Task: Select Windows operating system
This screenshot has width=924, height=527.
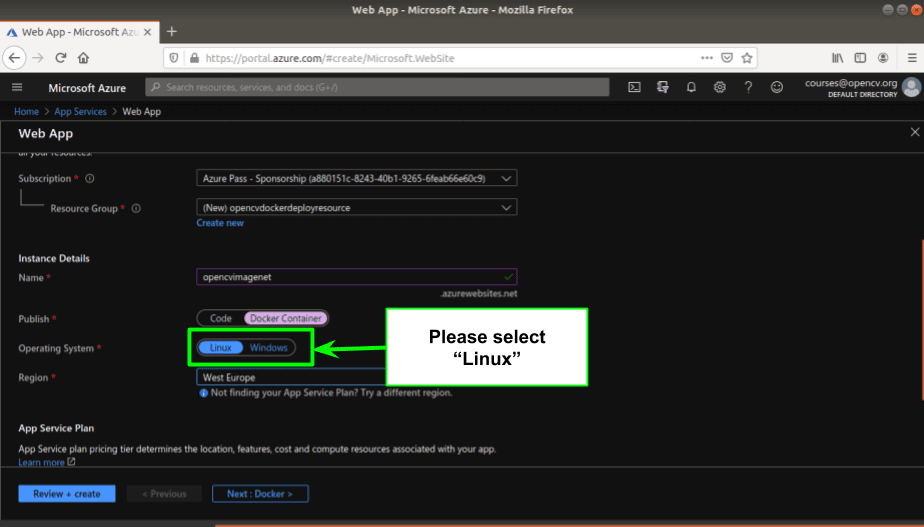Action: [x=268, y=348]
